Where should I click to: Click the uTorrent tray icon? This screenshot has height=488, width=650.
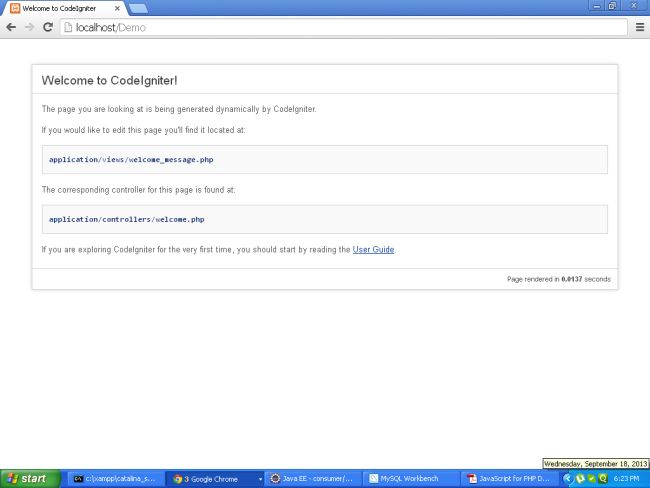pyautogui.click(x=580, y=479)
